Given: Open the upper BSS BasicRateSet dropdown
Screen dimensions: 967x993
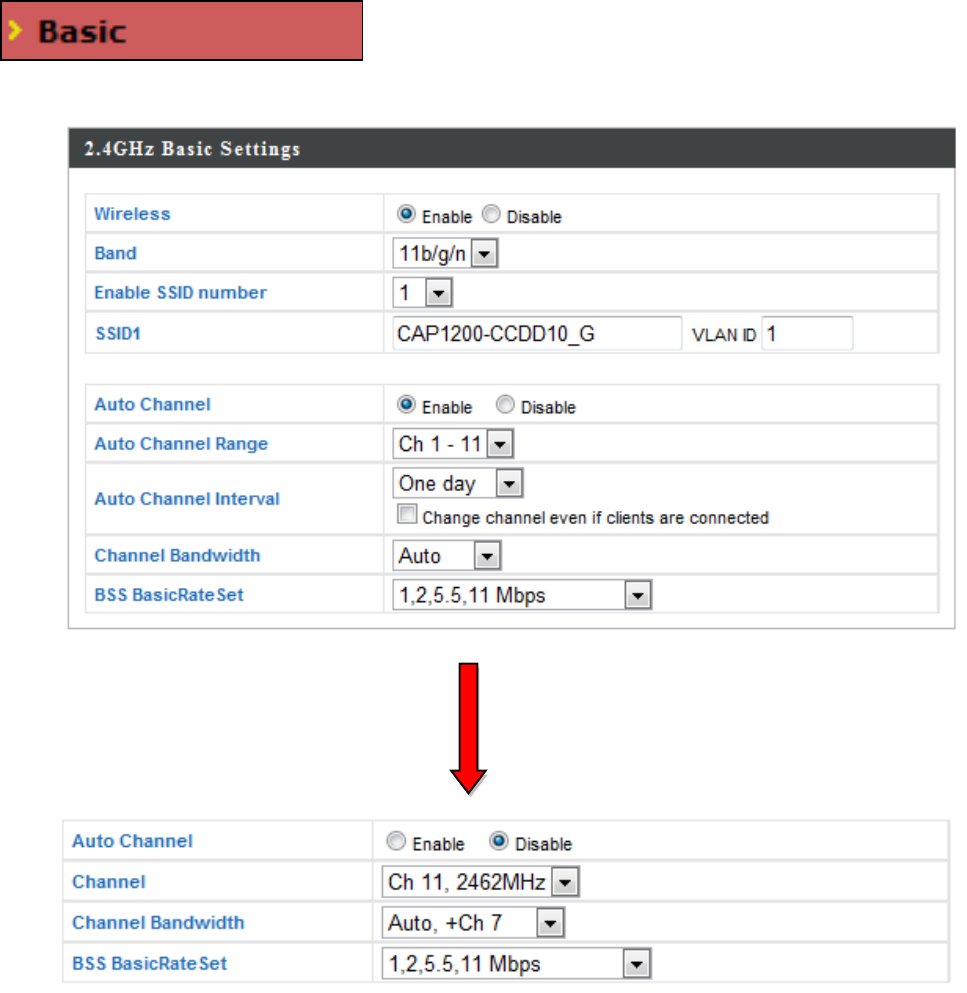Looking at the screenshot, I should coord(522,595).
